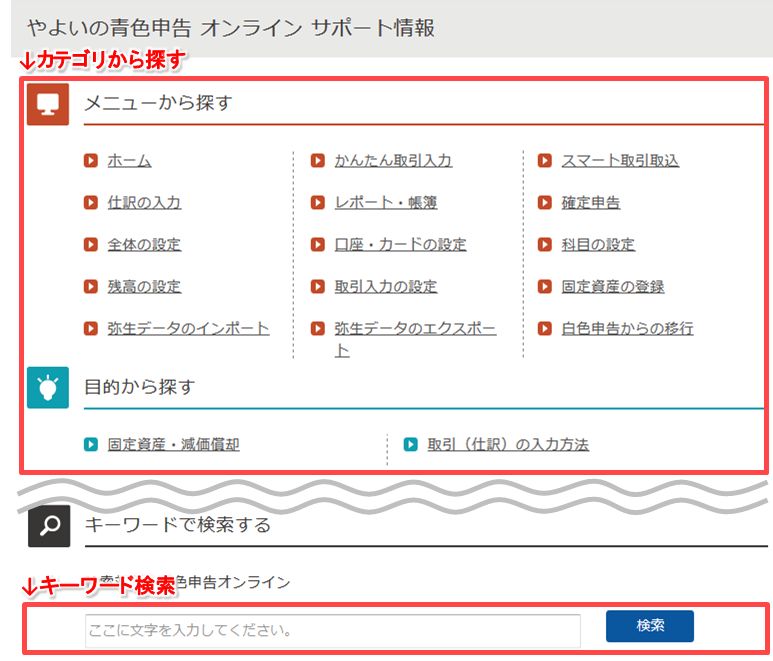Open the かんたん取引入力 link
Viewport: 773px width, 661px height.
coord(393,161)
